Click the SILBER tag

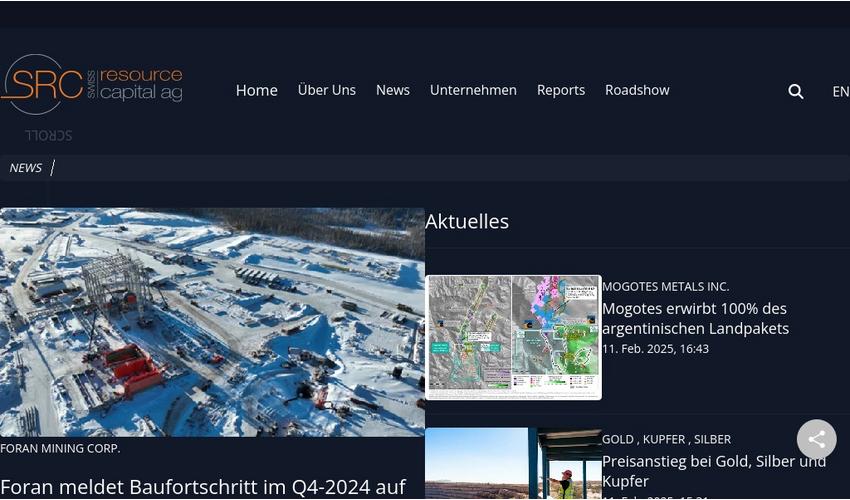point(712,439)
